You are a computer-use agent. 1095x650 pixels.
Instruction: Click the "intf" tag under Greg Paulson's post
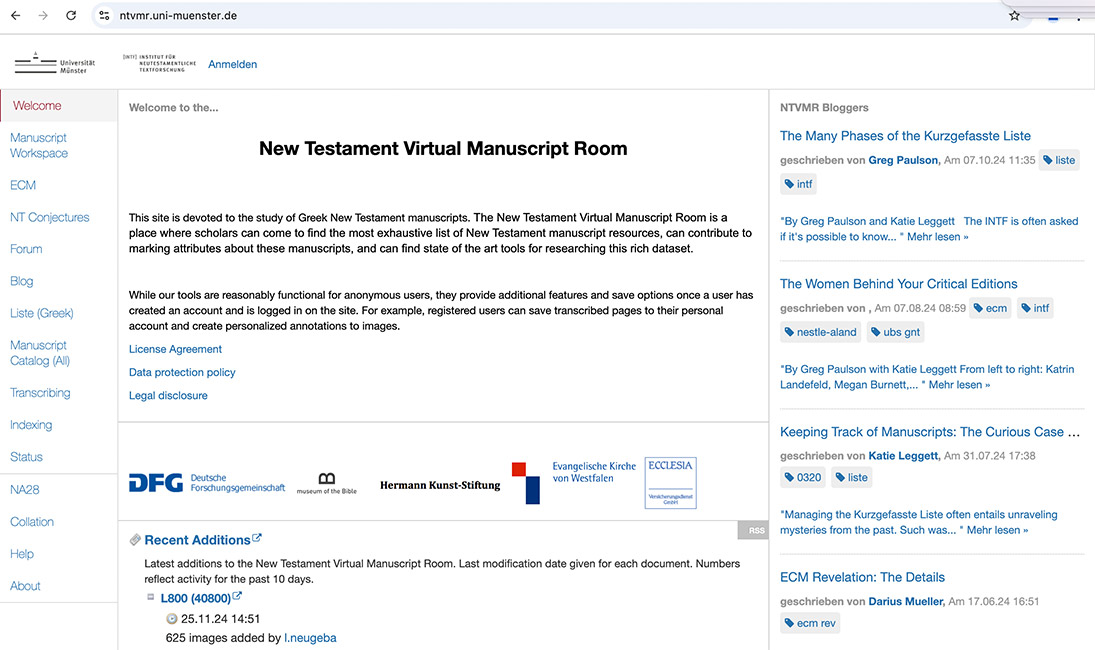coord(797,184)
